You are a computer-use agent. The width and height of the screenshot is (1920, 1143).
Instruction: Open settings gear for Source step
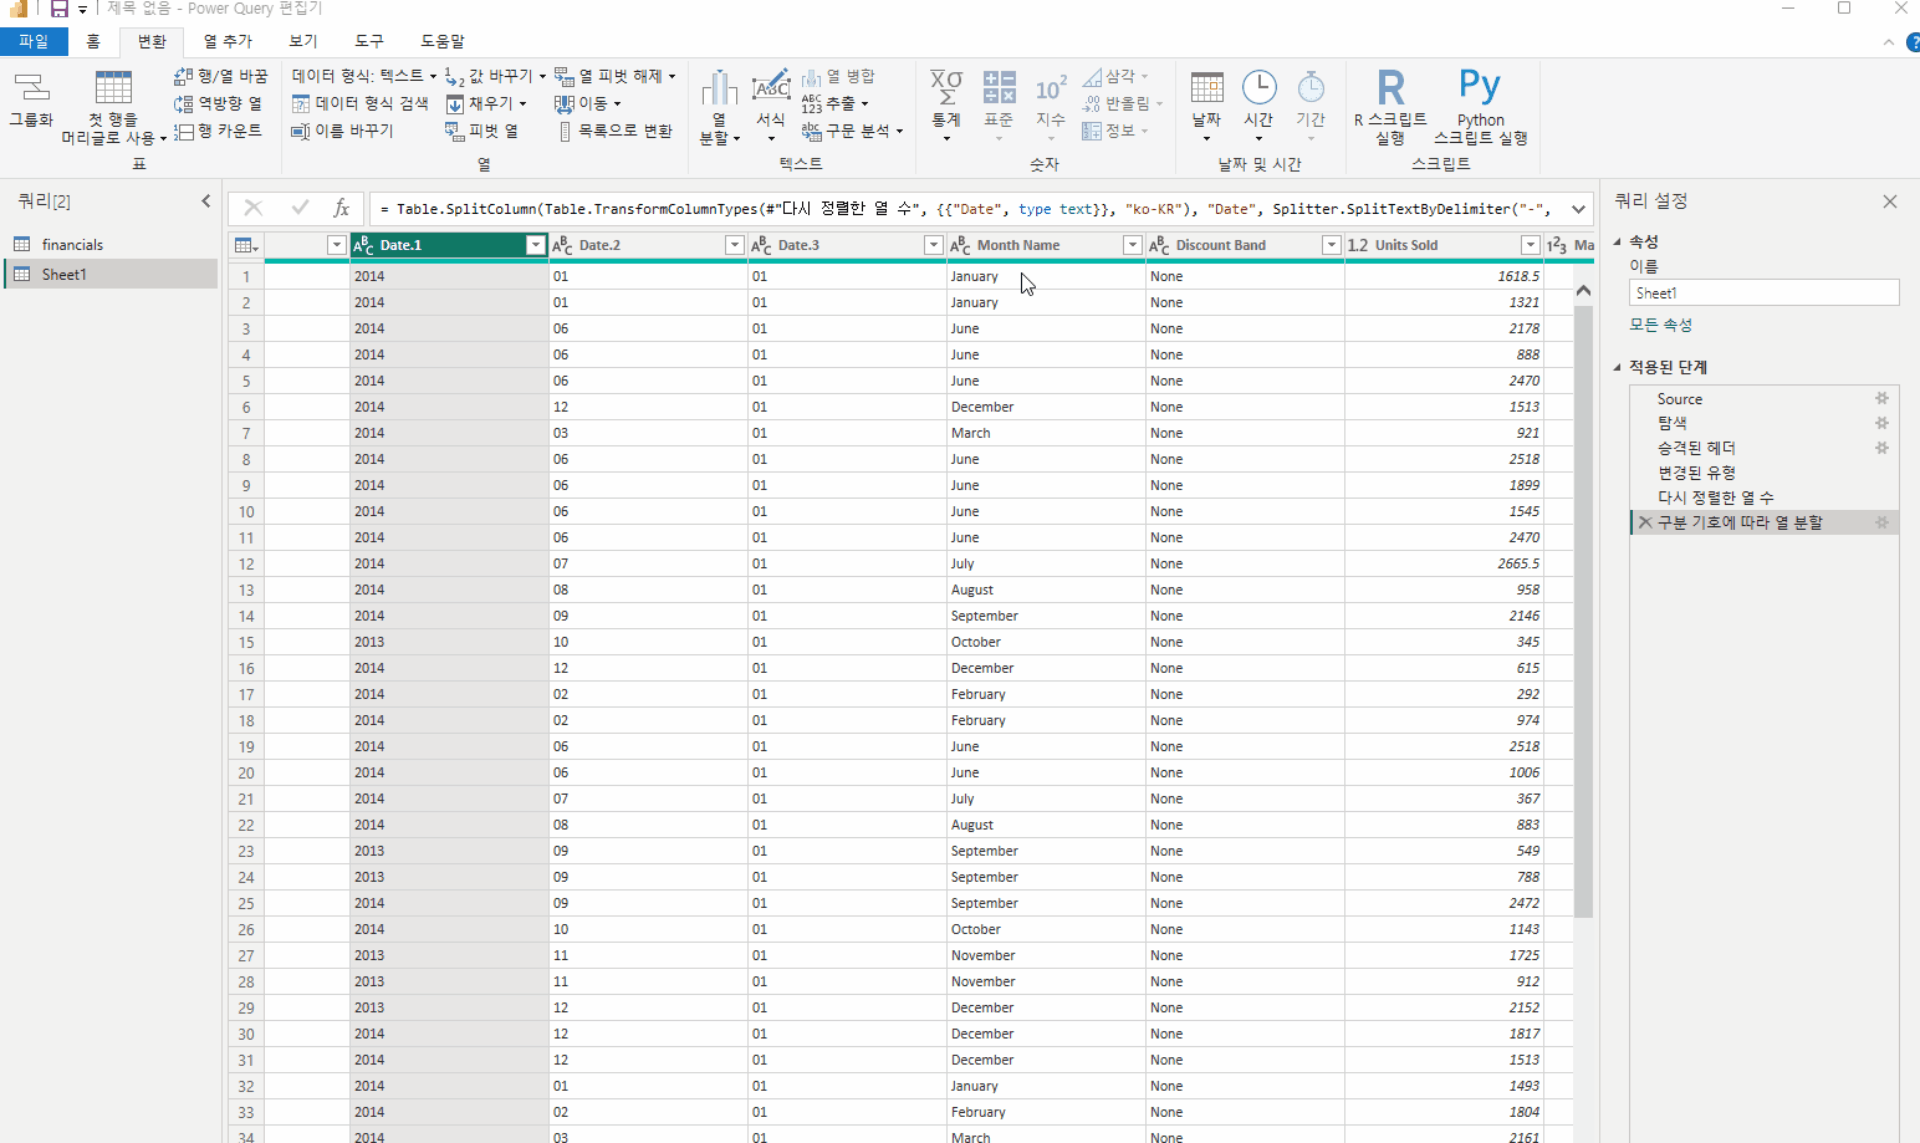coord(1881,399)
